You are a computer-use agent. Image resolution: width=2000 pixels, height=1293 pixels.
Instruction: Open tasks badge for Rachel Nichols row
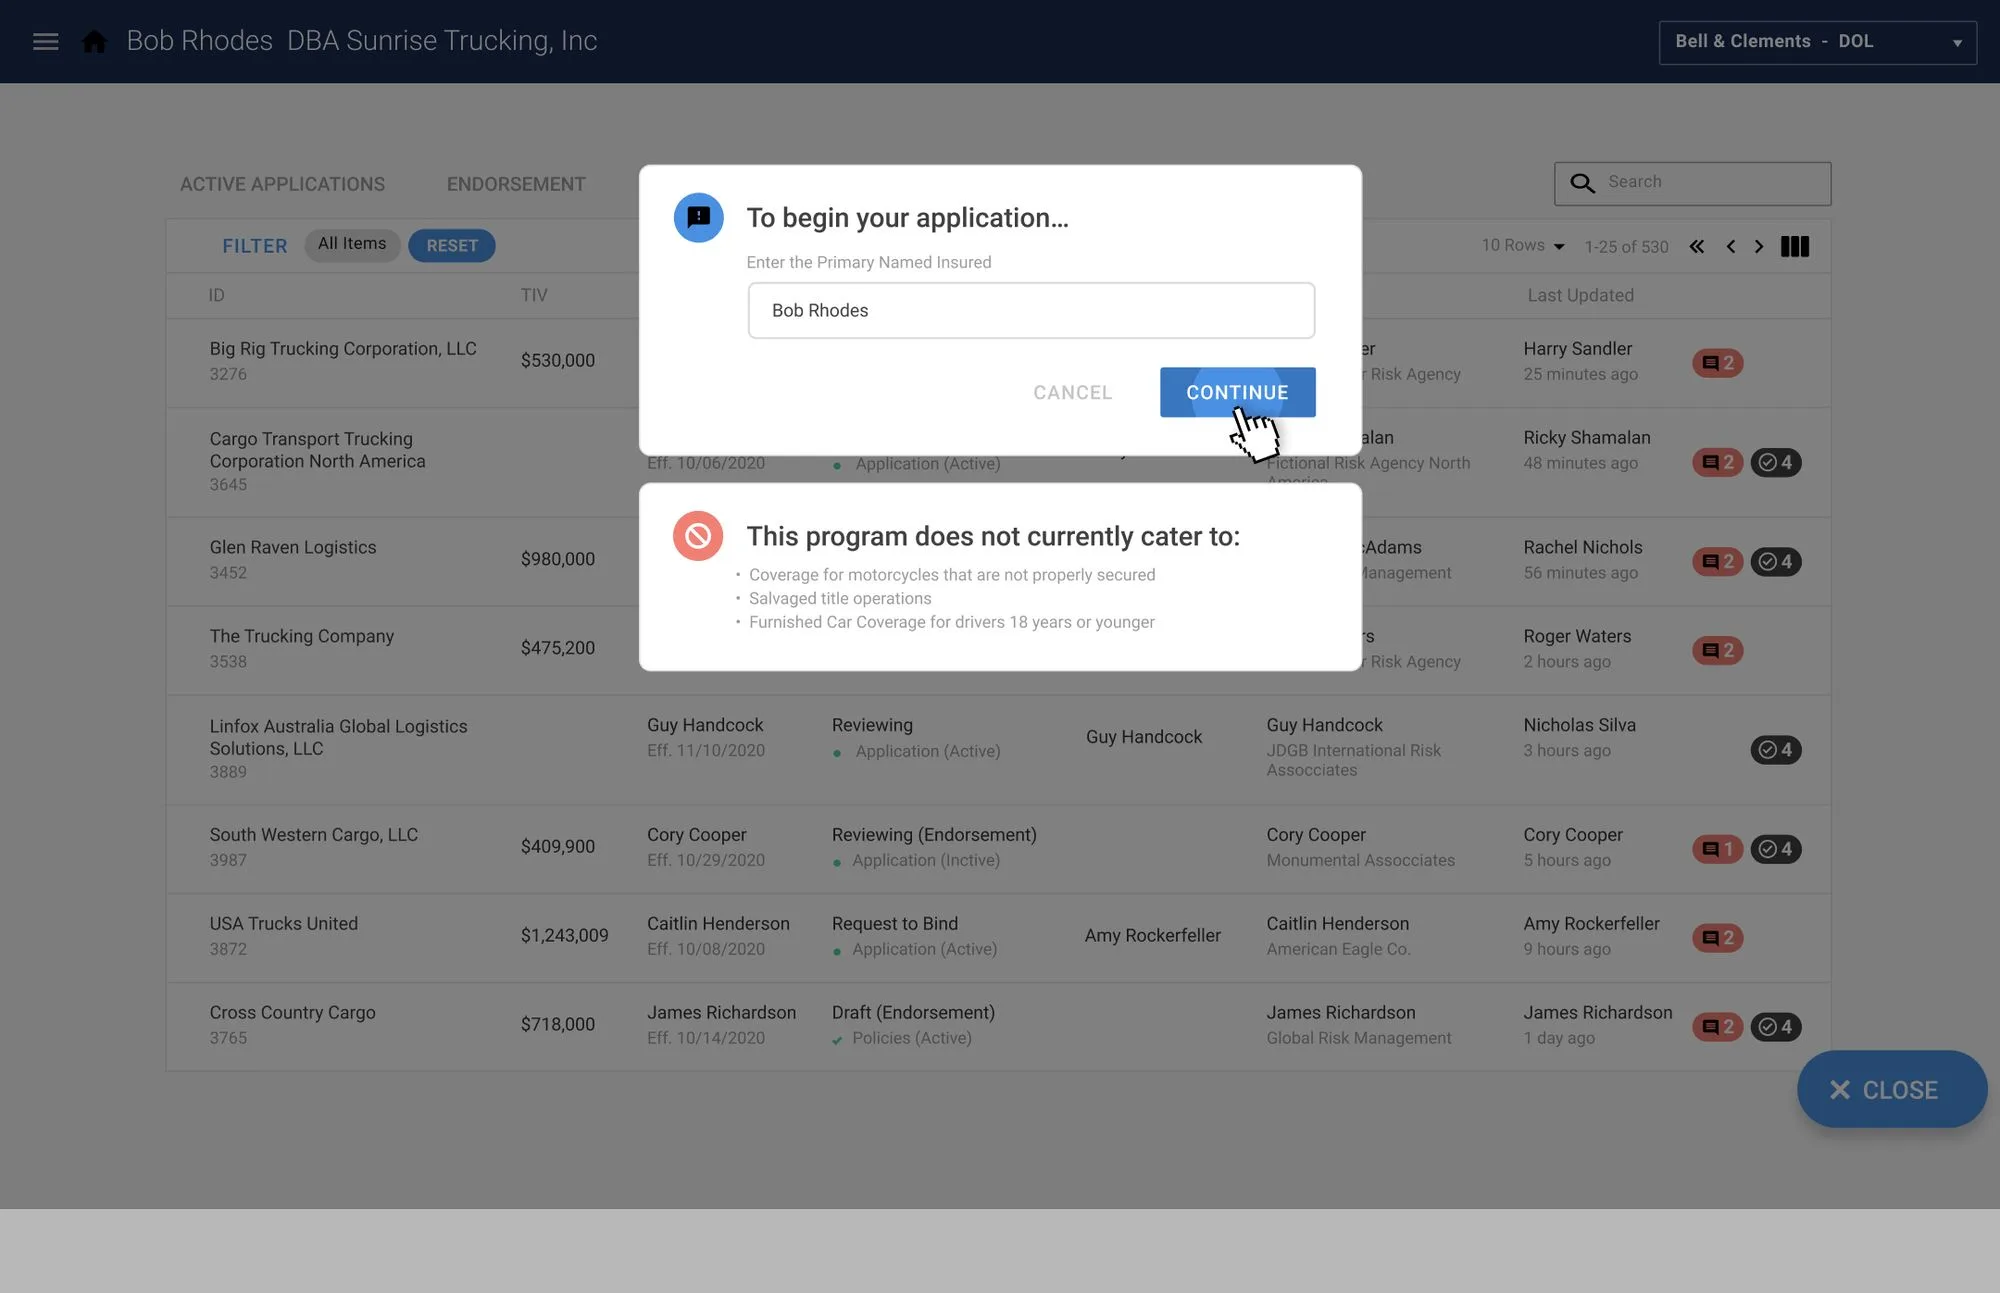pos(1775,561)
